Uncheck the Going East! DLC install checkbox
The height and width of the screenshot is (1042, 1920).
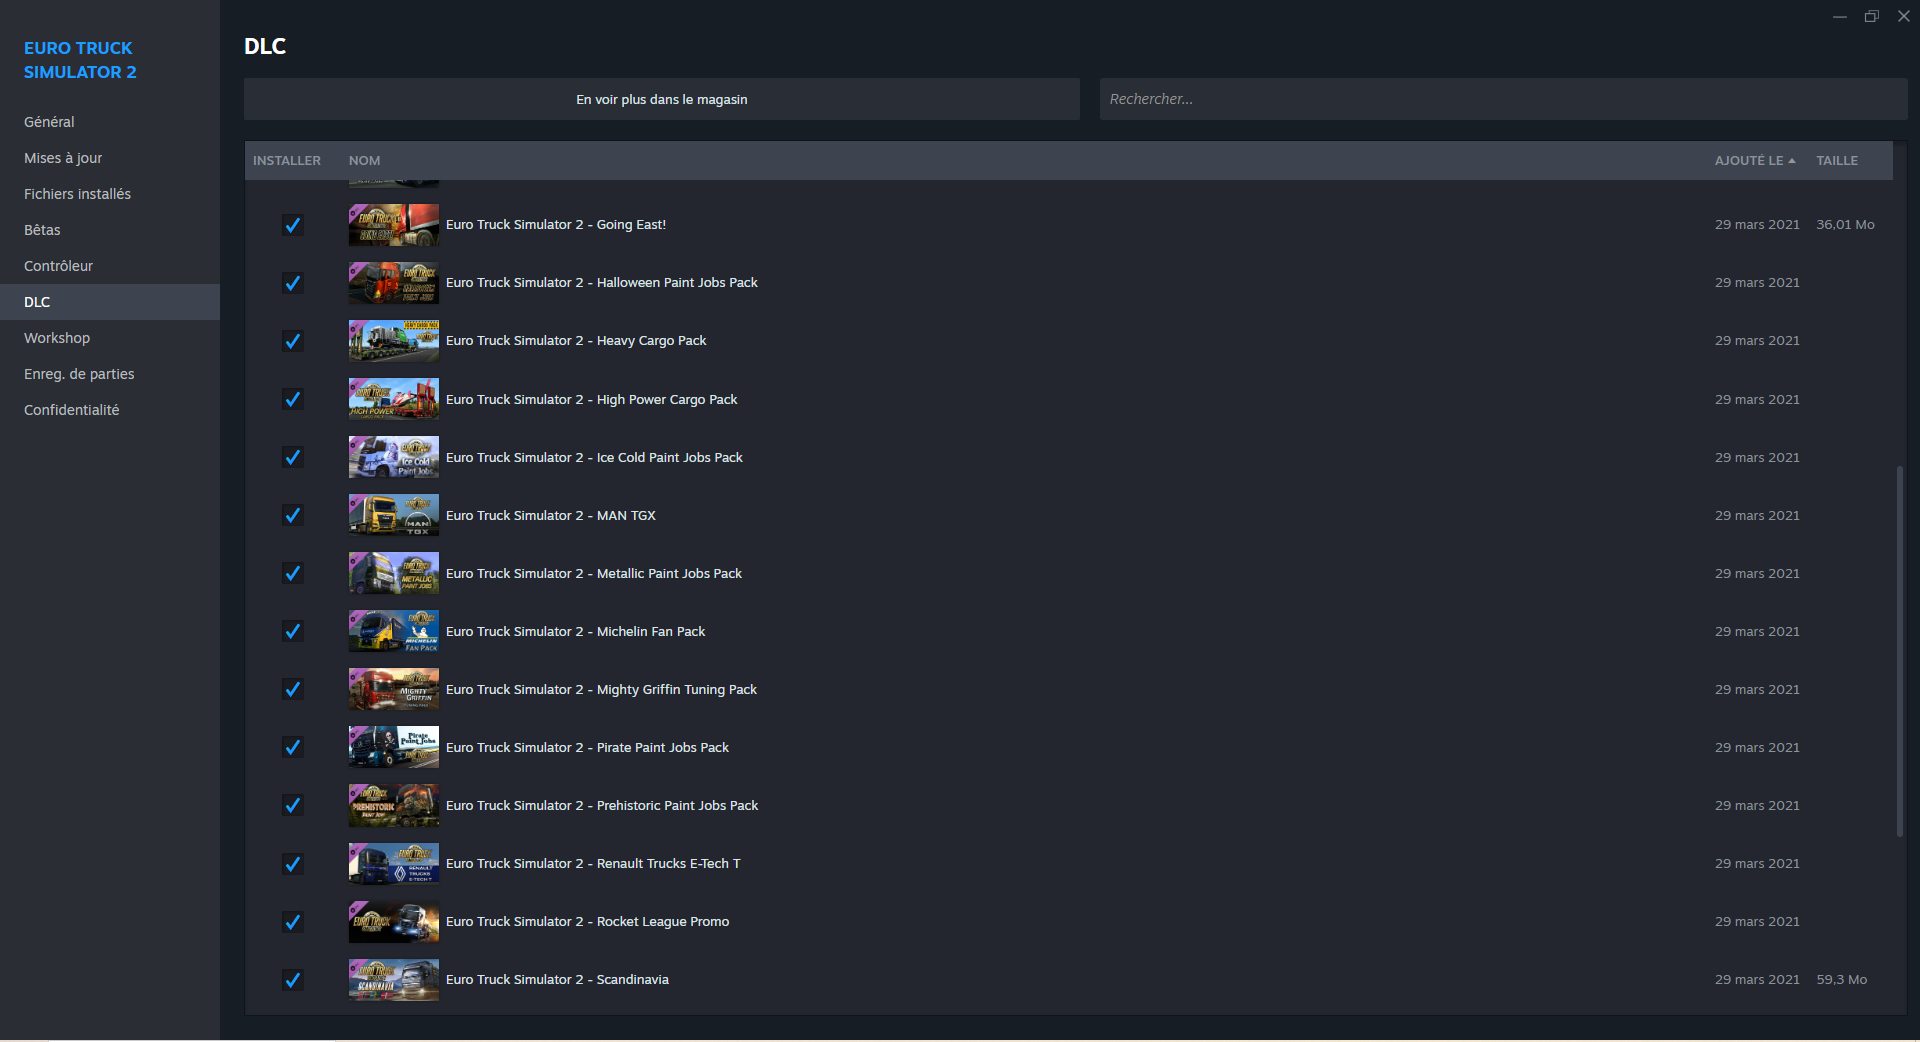(292, 225)
